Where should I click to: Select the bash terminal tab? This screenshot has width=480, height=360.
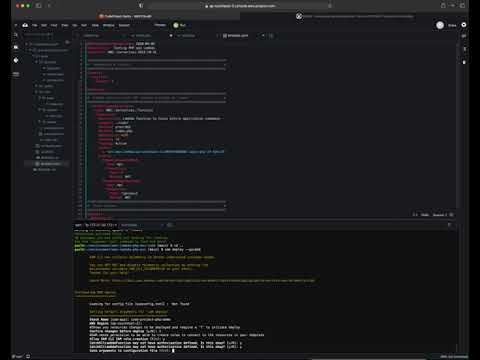click(95, 225)
